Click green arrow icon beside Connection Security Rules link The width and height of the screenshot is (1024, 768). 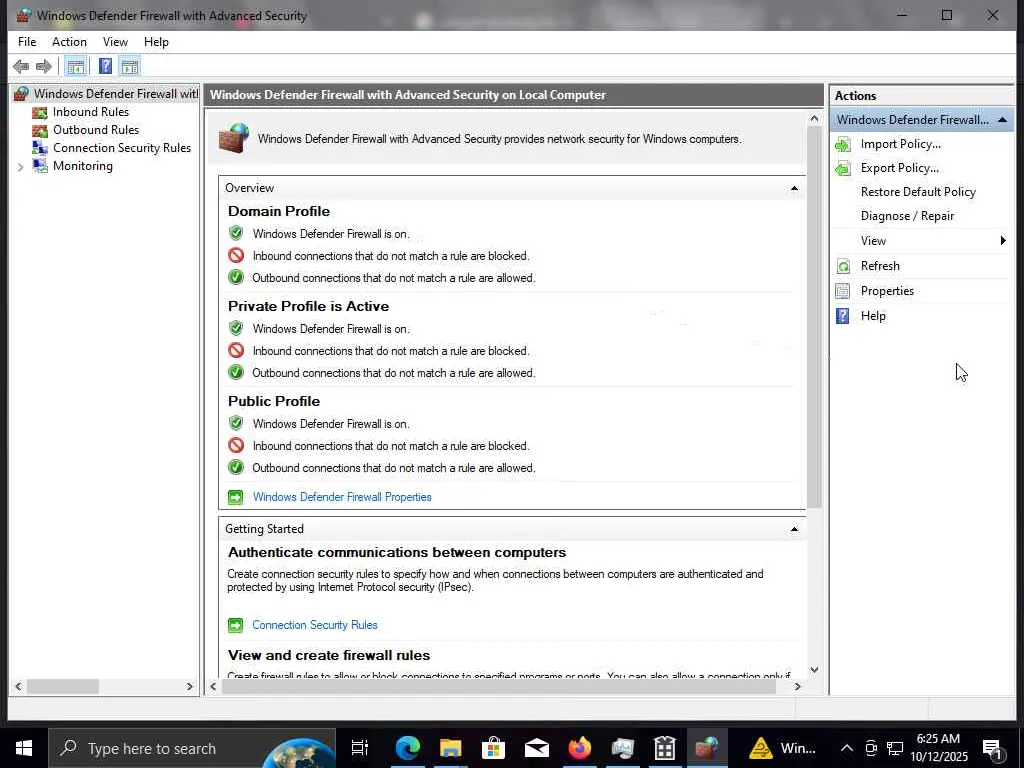click(235, 626)
